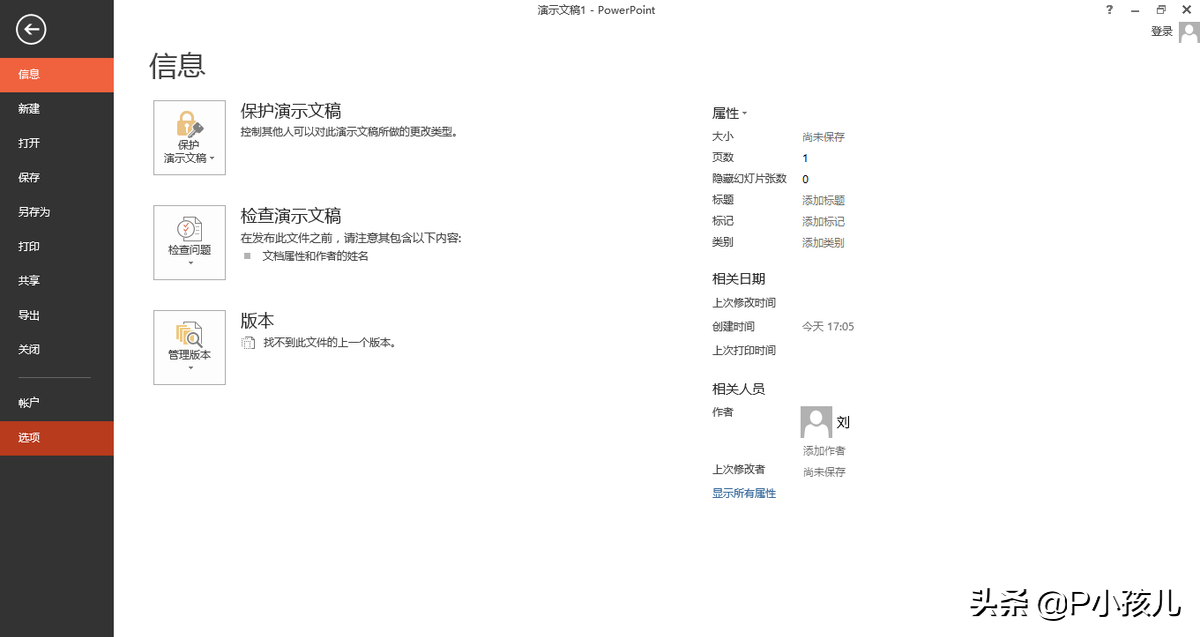This screenshot has width=1200, height=637.
Task: Expand the 属性 dropdown header
Action: [x=730, y=114]
